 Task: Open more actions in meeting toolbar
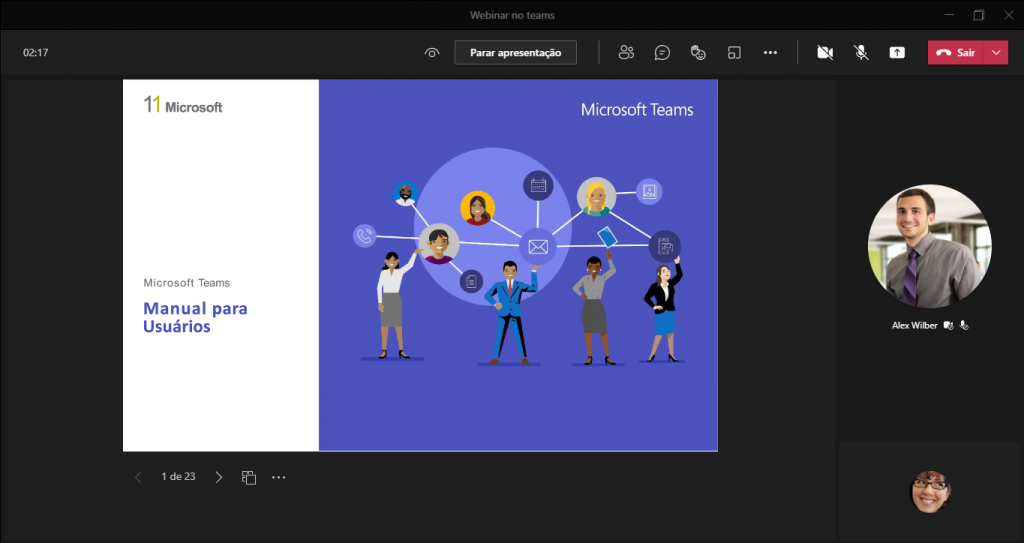tap(770, 53)
